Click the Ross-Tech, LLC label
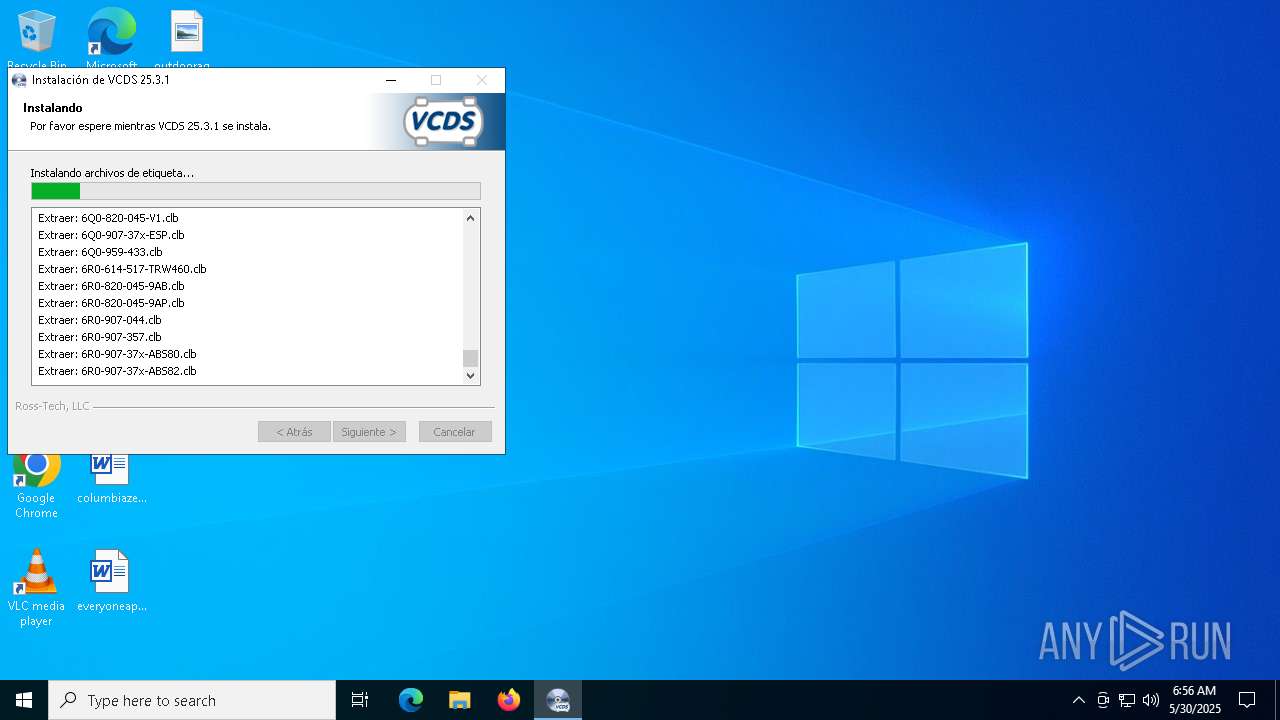Image resolution: width=1280 pixels, height=720 pixels. click(x=52, y=406)
